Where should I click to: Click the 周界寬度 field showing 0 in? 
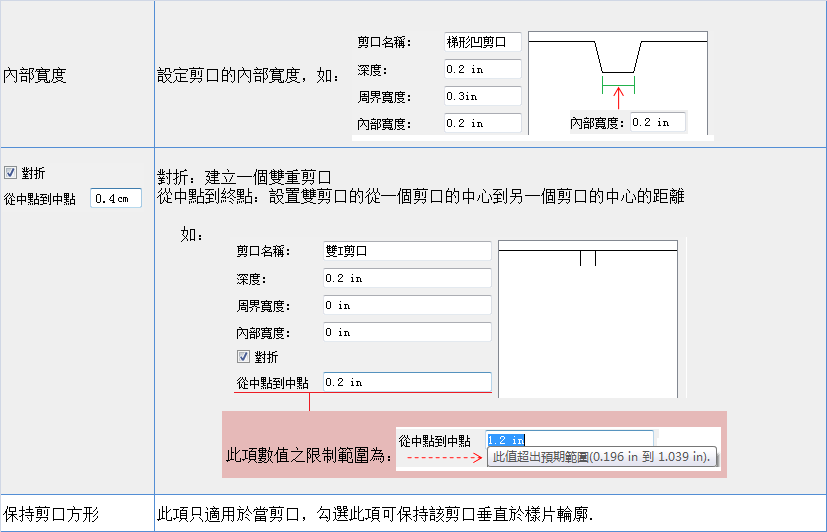[x=406, y=305]
